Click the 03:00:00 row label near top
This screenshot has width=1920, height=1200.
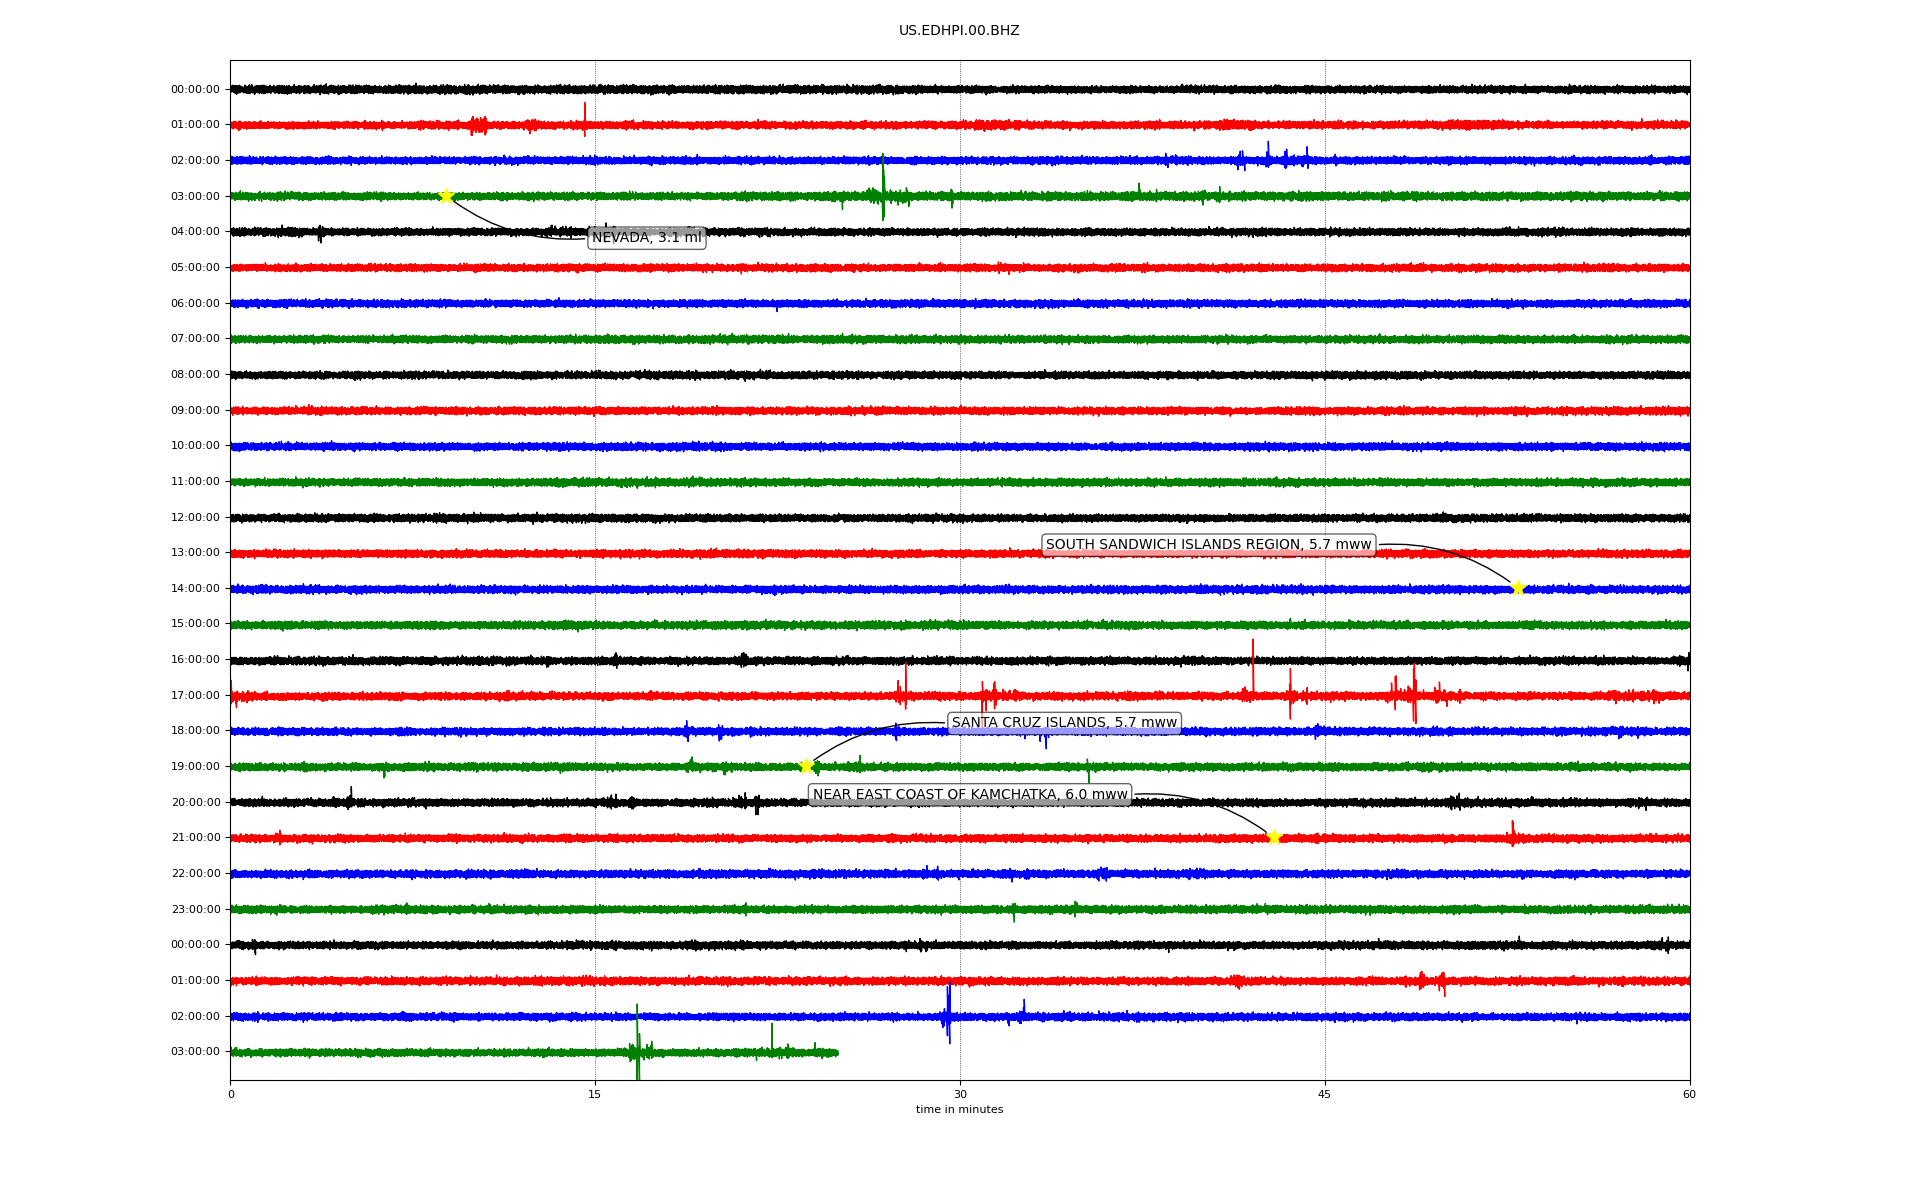pos(195,196)
